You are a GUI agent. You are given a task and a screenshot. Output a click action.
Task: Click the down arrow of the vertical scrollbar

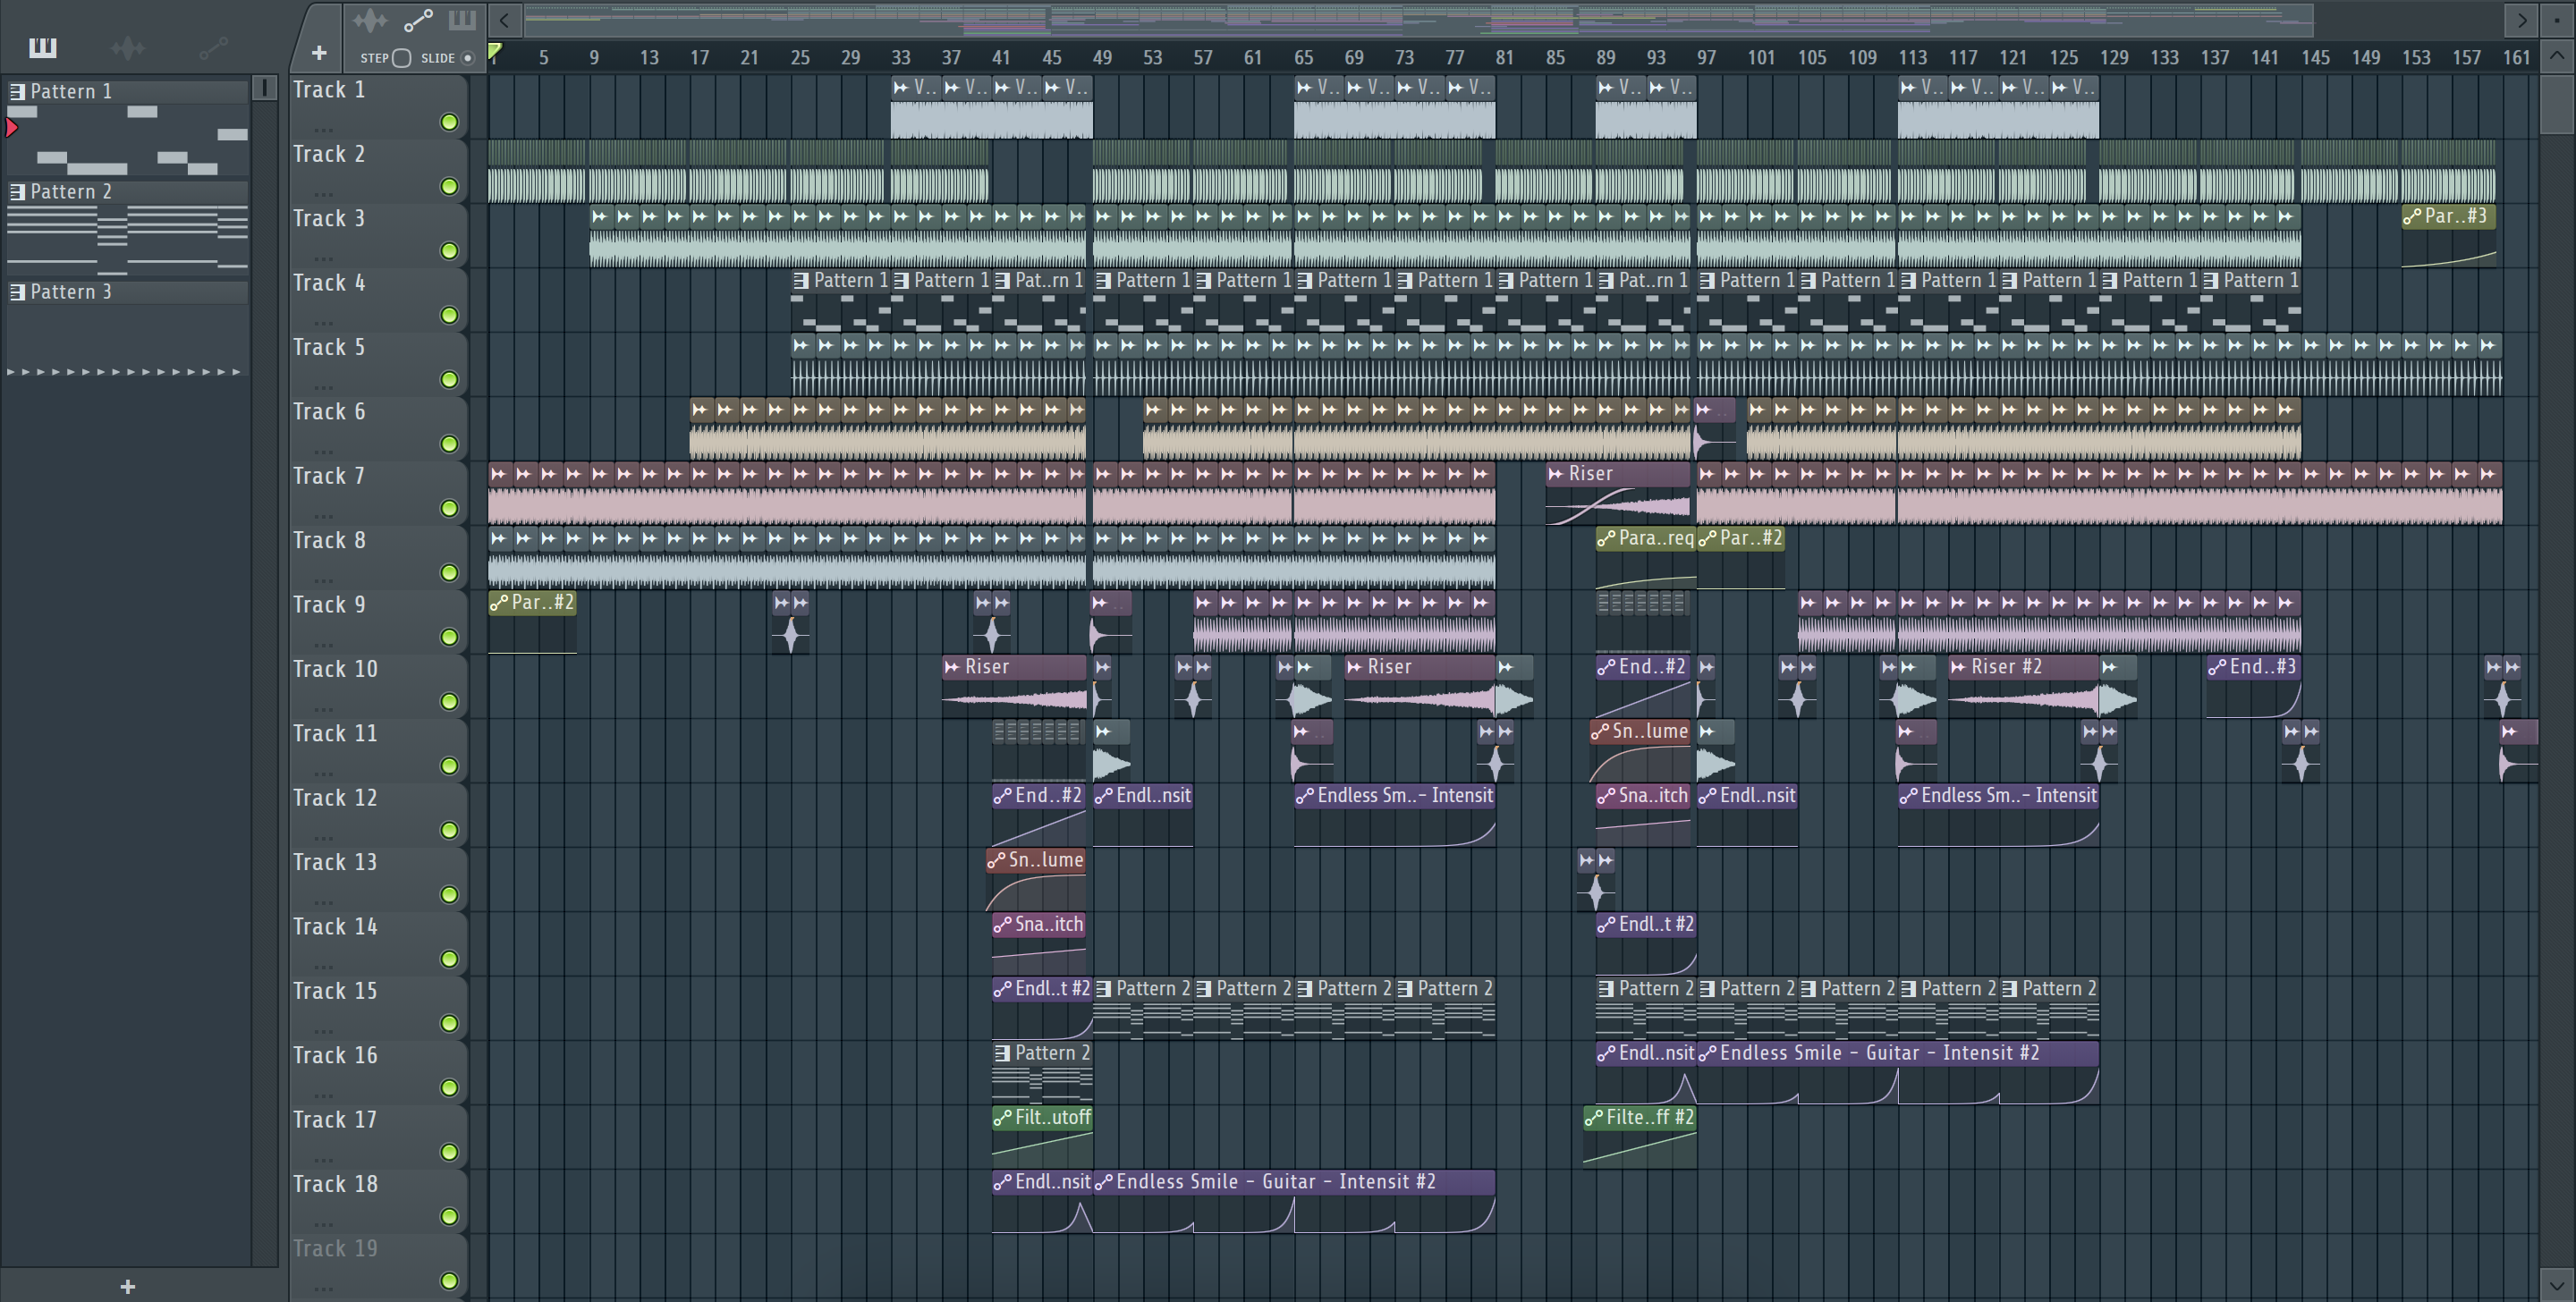pos(2557,1285)
